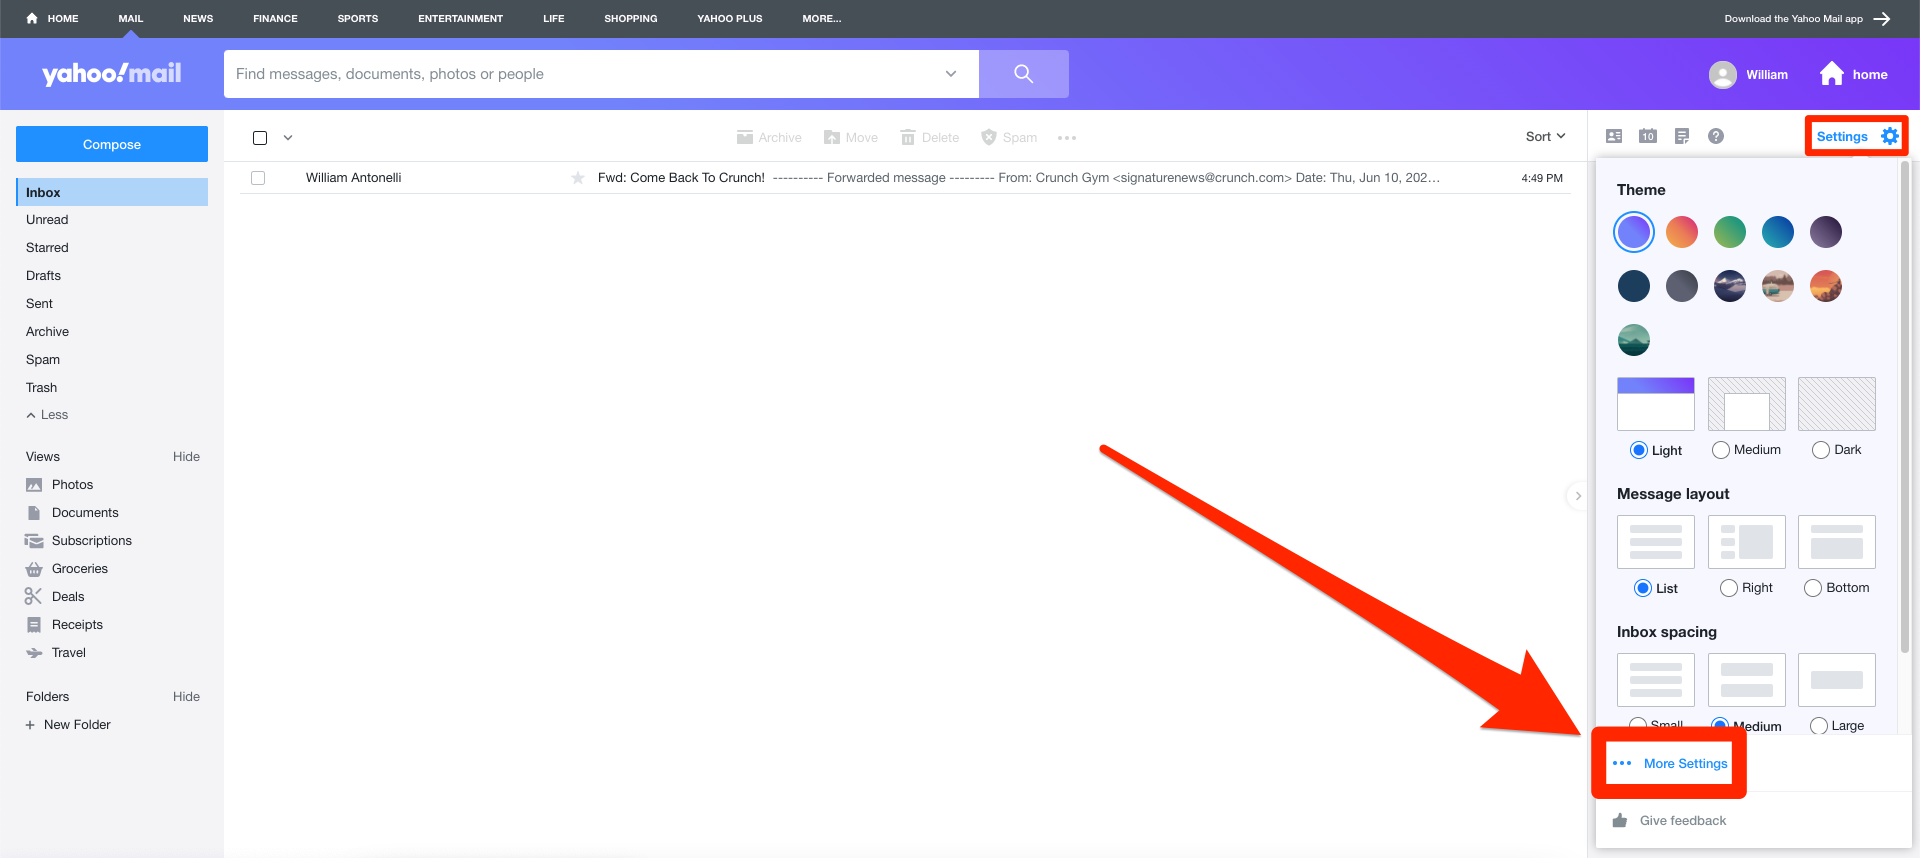Viewport: 1920px width, 858px height.
Task: Open Travel view
Action: [68, 652]
